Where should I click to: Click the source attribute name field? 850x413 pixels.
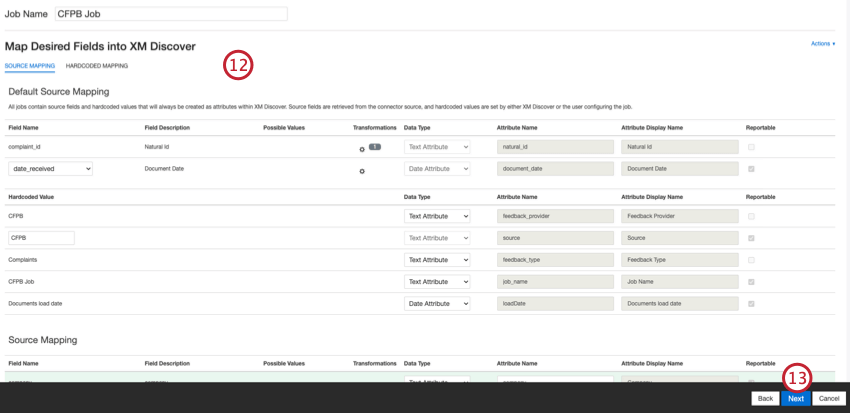point(555,238)
